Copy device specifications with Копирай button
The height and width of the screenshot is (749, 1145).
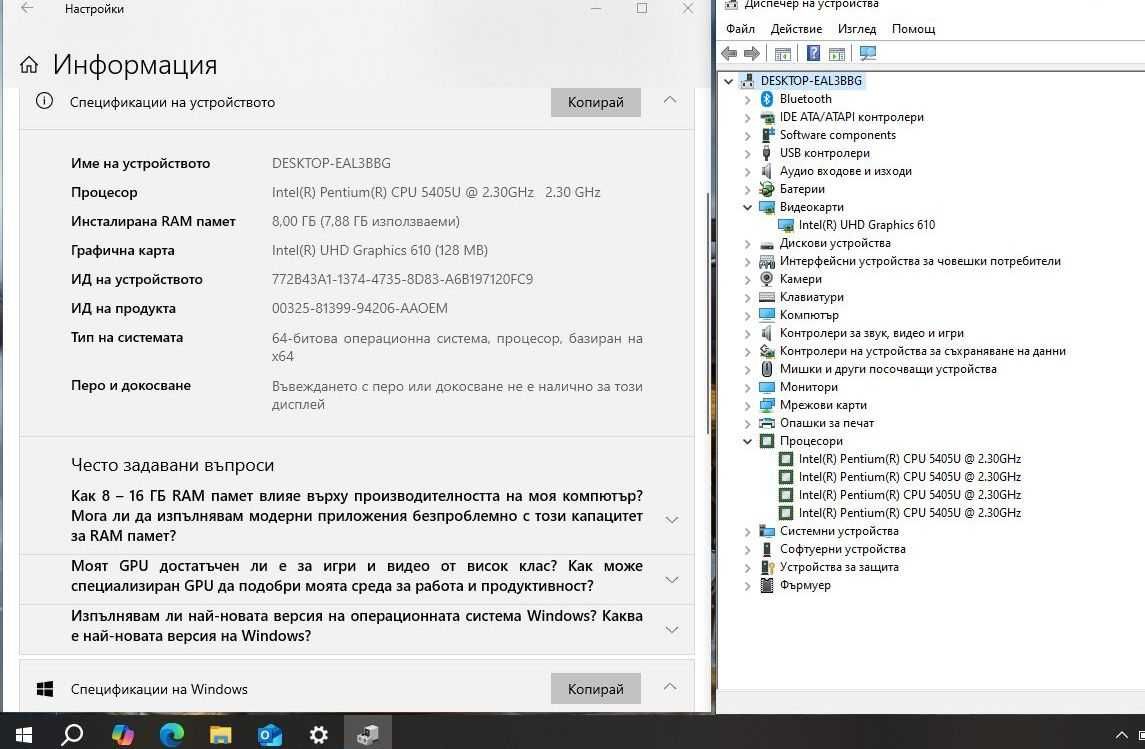pos(596,102)
